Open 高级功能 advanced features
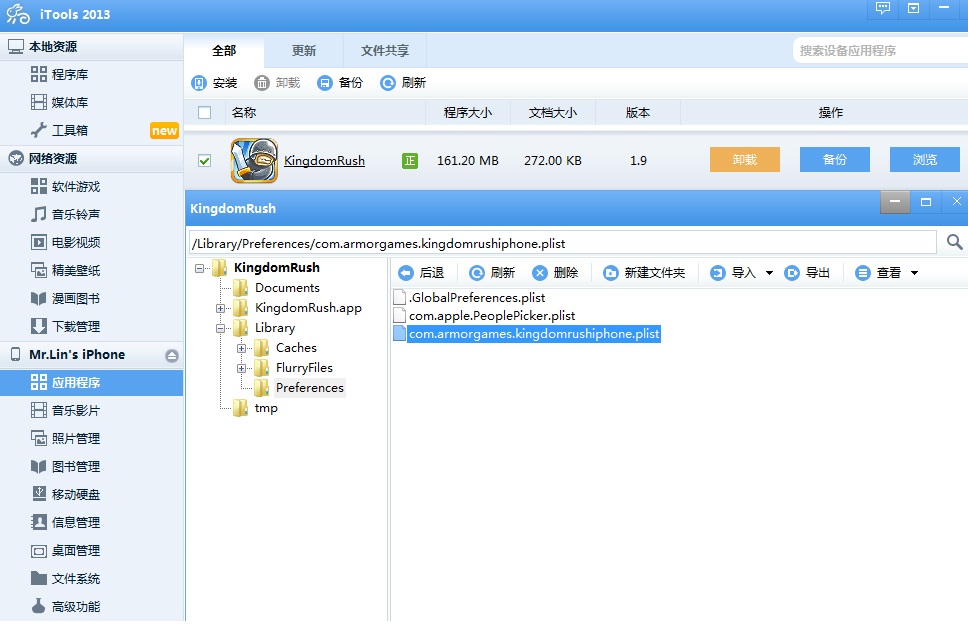 pyautogui.click(x=65, y=607)
